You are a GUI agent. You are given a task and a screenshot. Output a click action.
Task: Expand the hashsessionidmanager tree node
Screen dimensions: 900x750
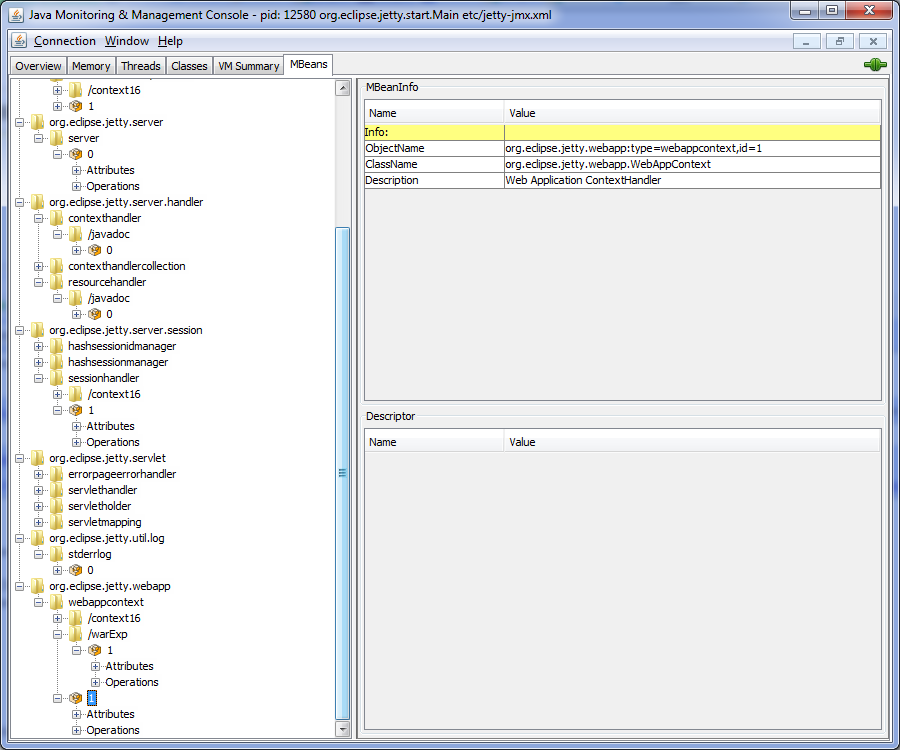click(x=39, y=346)
